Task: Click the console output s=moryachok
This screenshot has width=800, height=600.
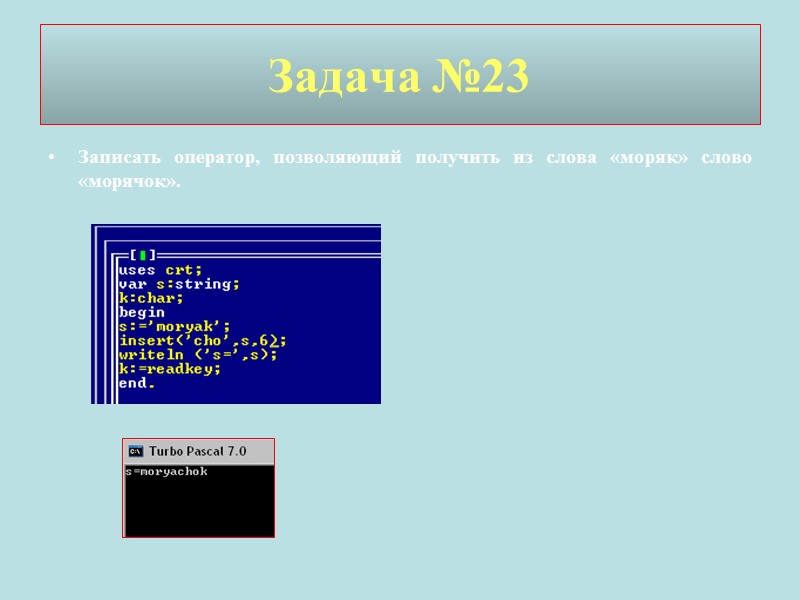Action: click(x=166, y=471)
